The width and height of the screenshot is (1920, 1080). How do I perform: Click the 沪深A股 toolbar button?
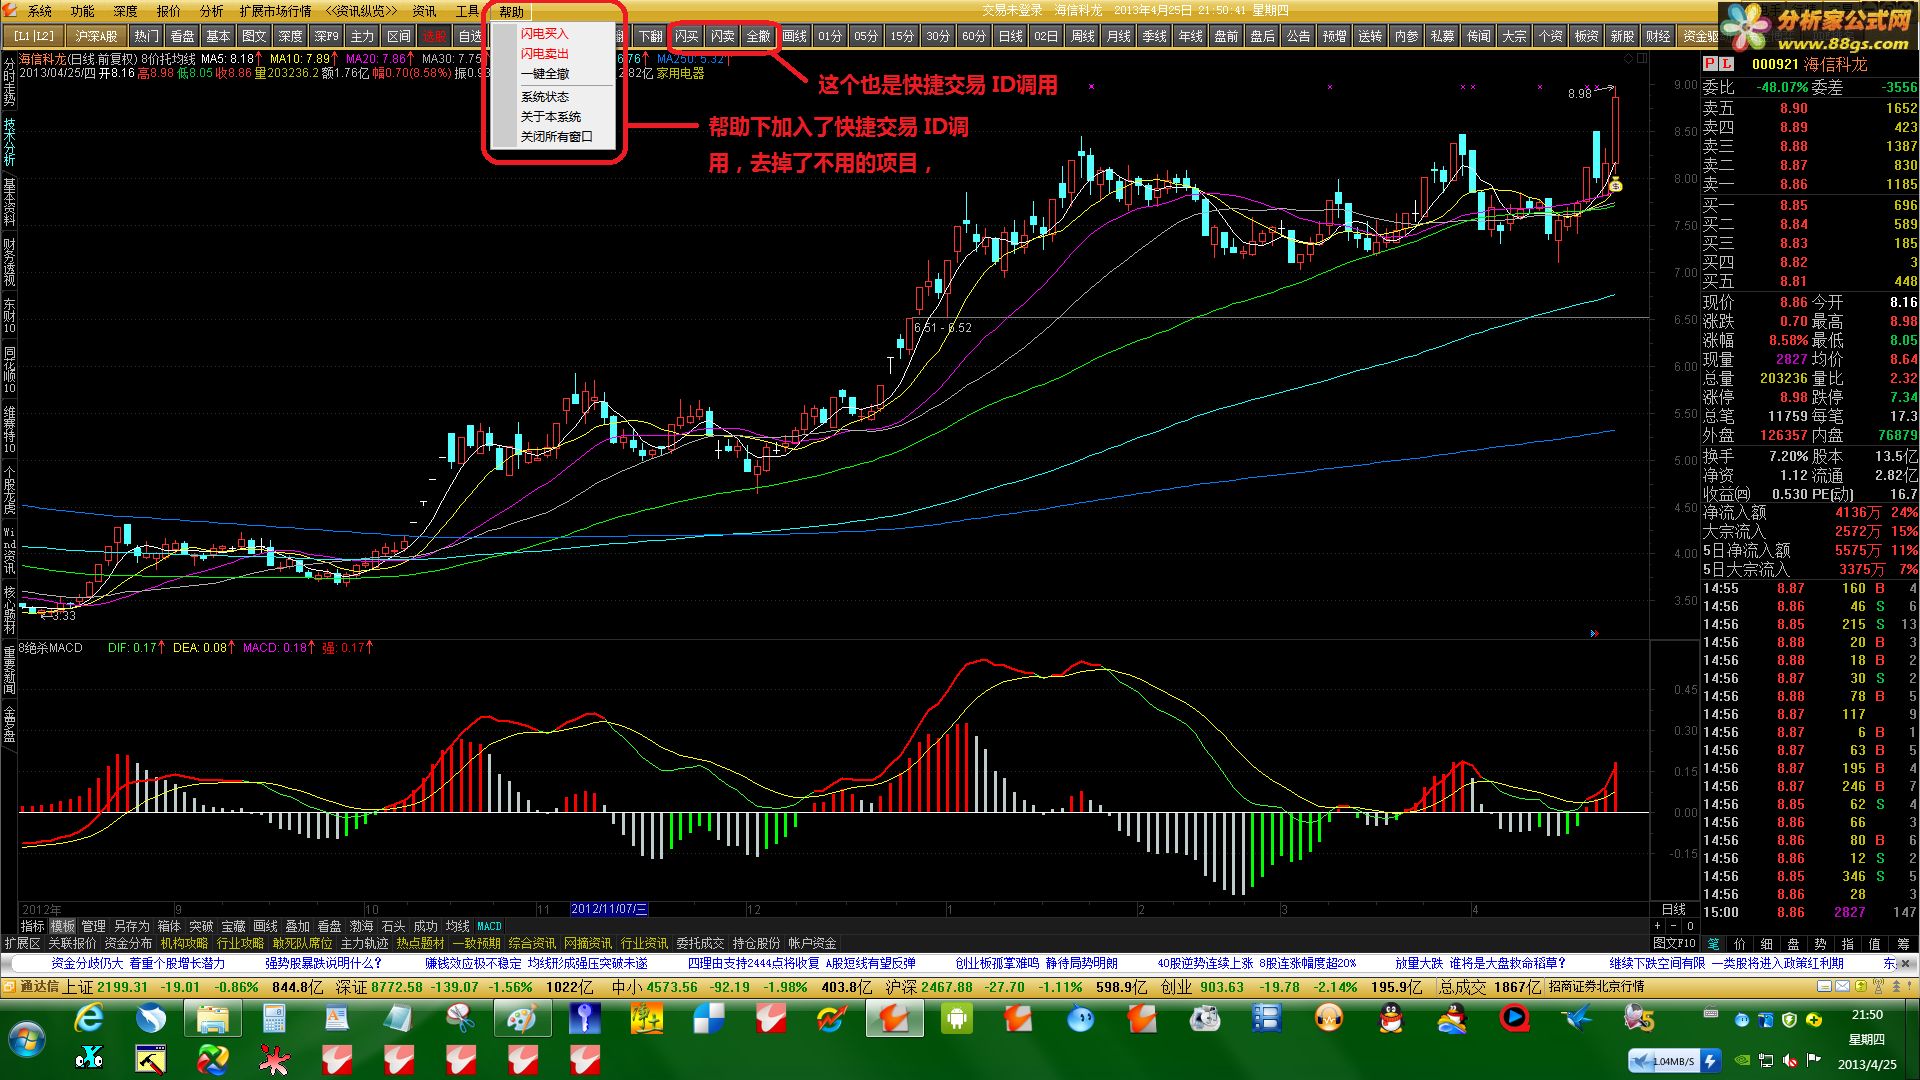[96, 36]
